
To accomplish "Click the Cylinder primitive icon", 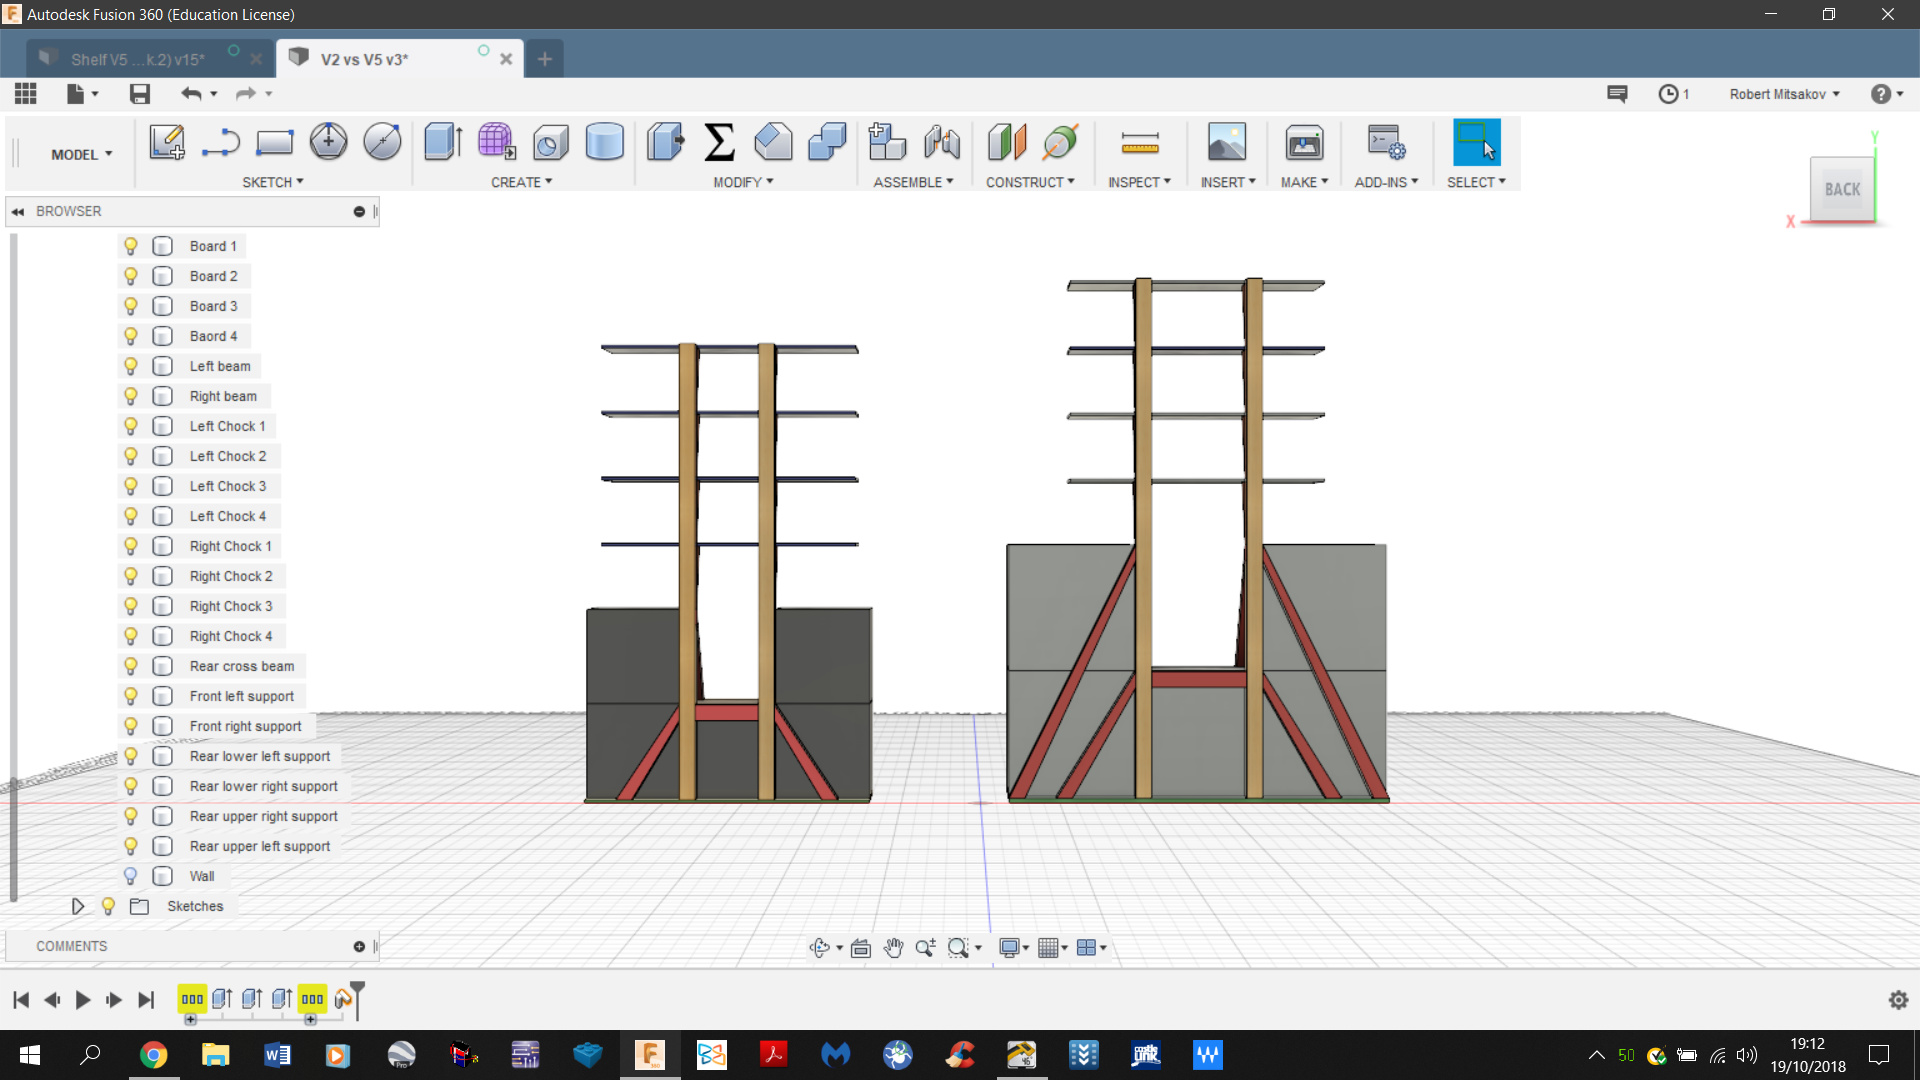I will coord(604,142).
